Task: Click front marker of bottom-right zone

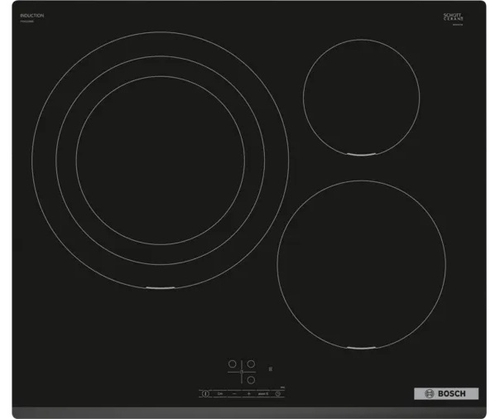Action: [361, 348]
